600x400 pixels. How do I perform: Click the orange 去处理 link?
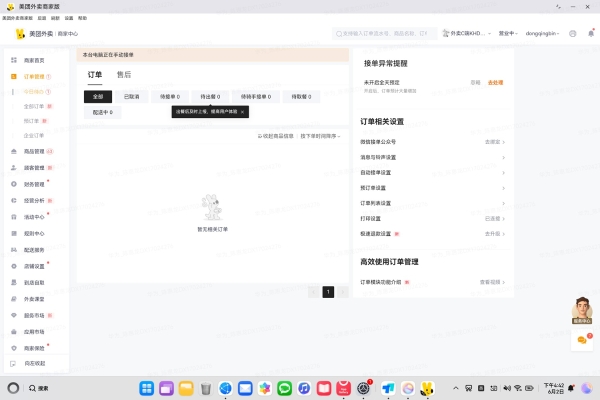coord(496,83)
